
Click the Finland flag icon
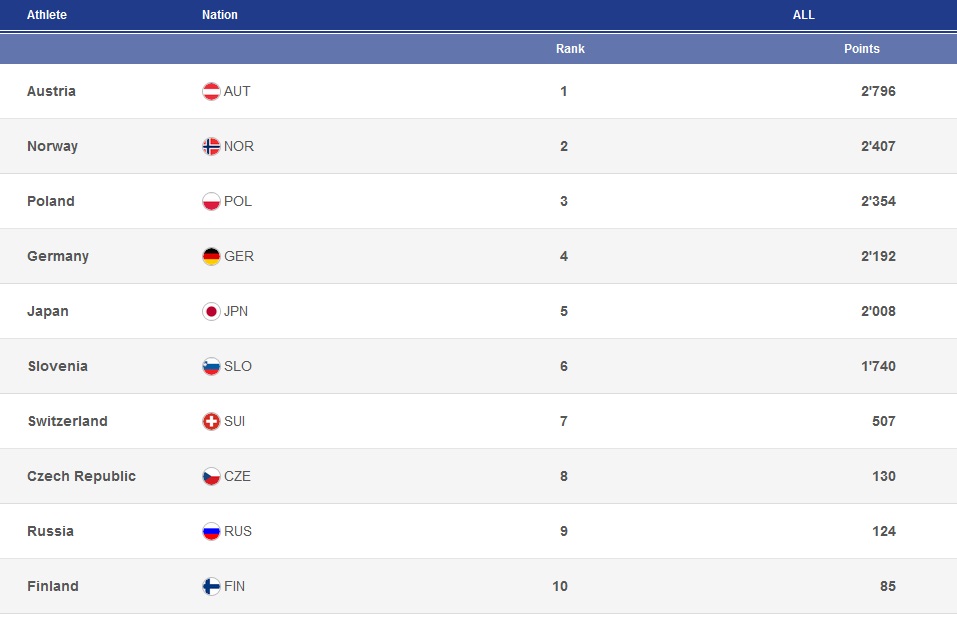(211, 586)
